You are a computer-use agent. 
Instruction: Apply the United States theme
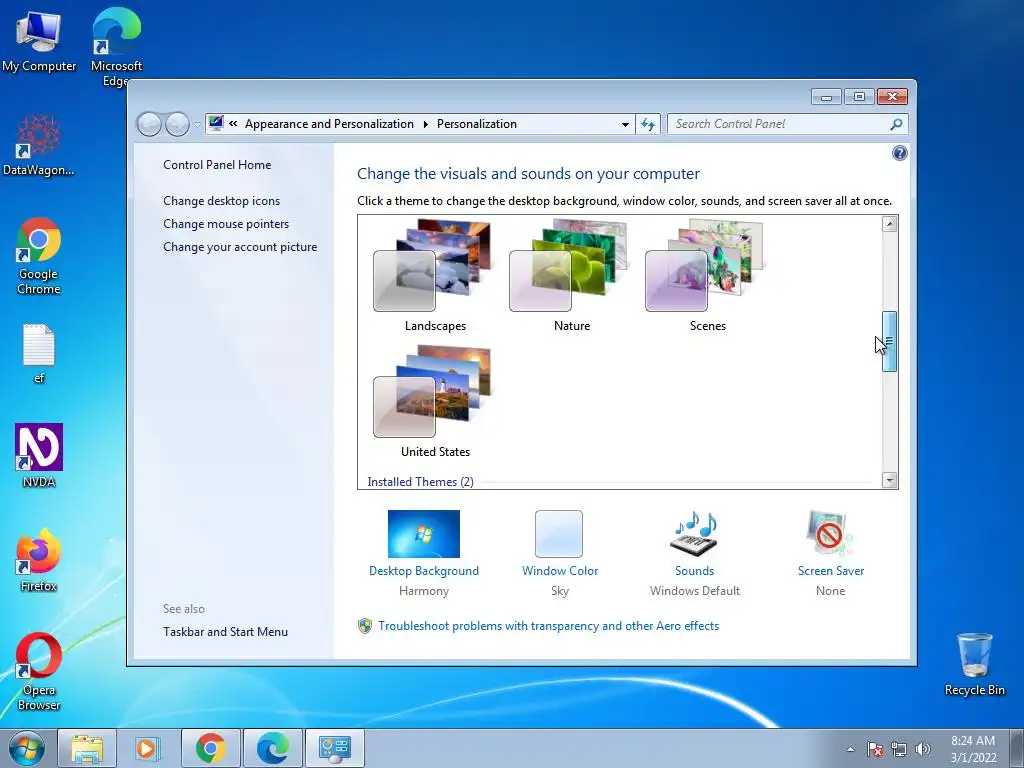[434, 401]
